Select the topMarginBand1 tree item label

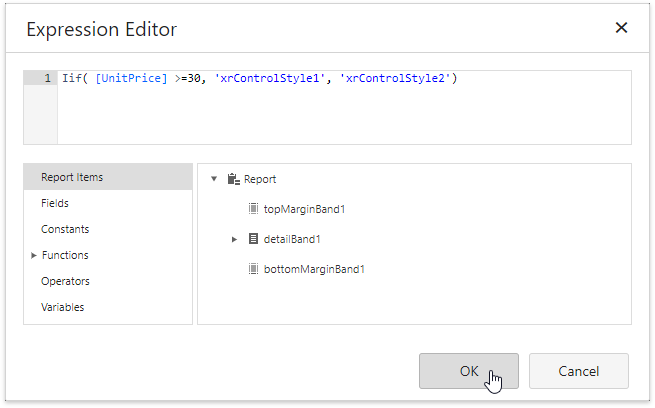[304, 209]
